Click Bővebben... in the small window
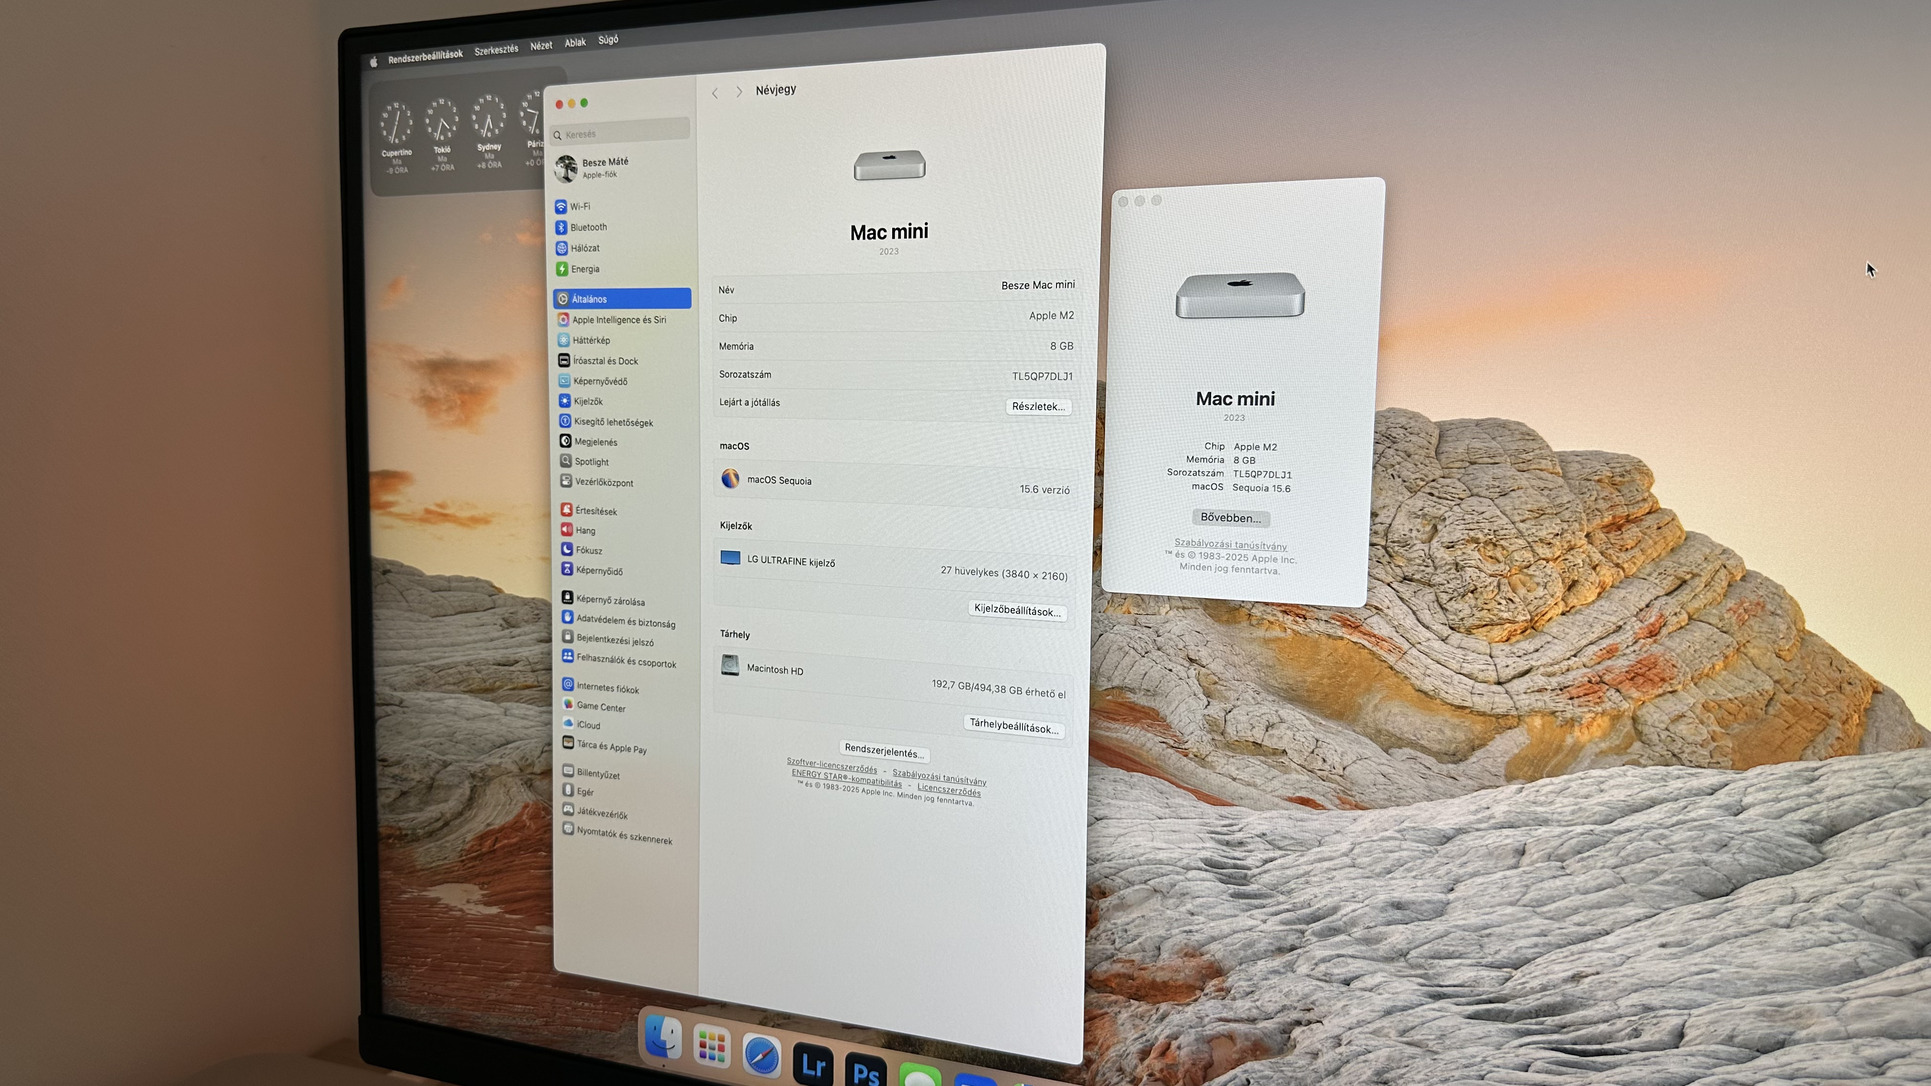 [x=1230, y=518]
